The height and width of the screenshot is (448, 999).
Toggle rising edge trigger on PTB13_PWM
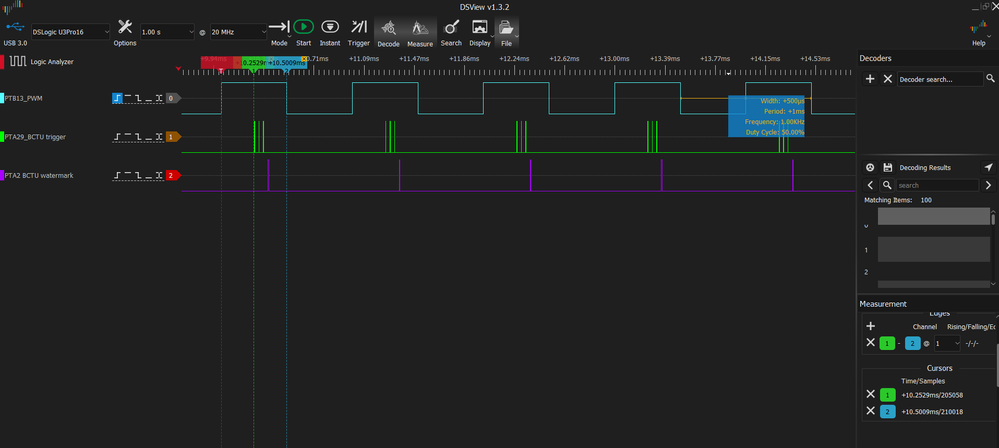click(117, 98)
